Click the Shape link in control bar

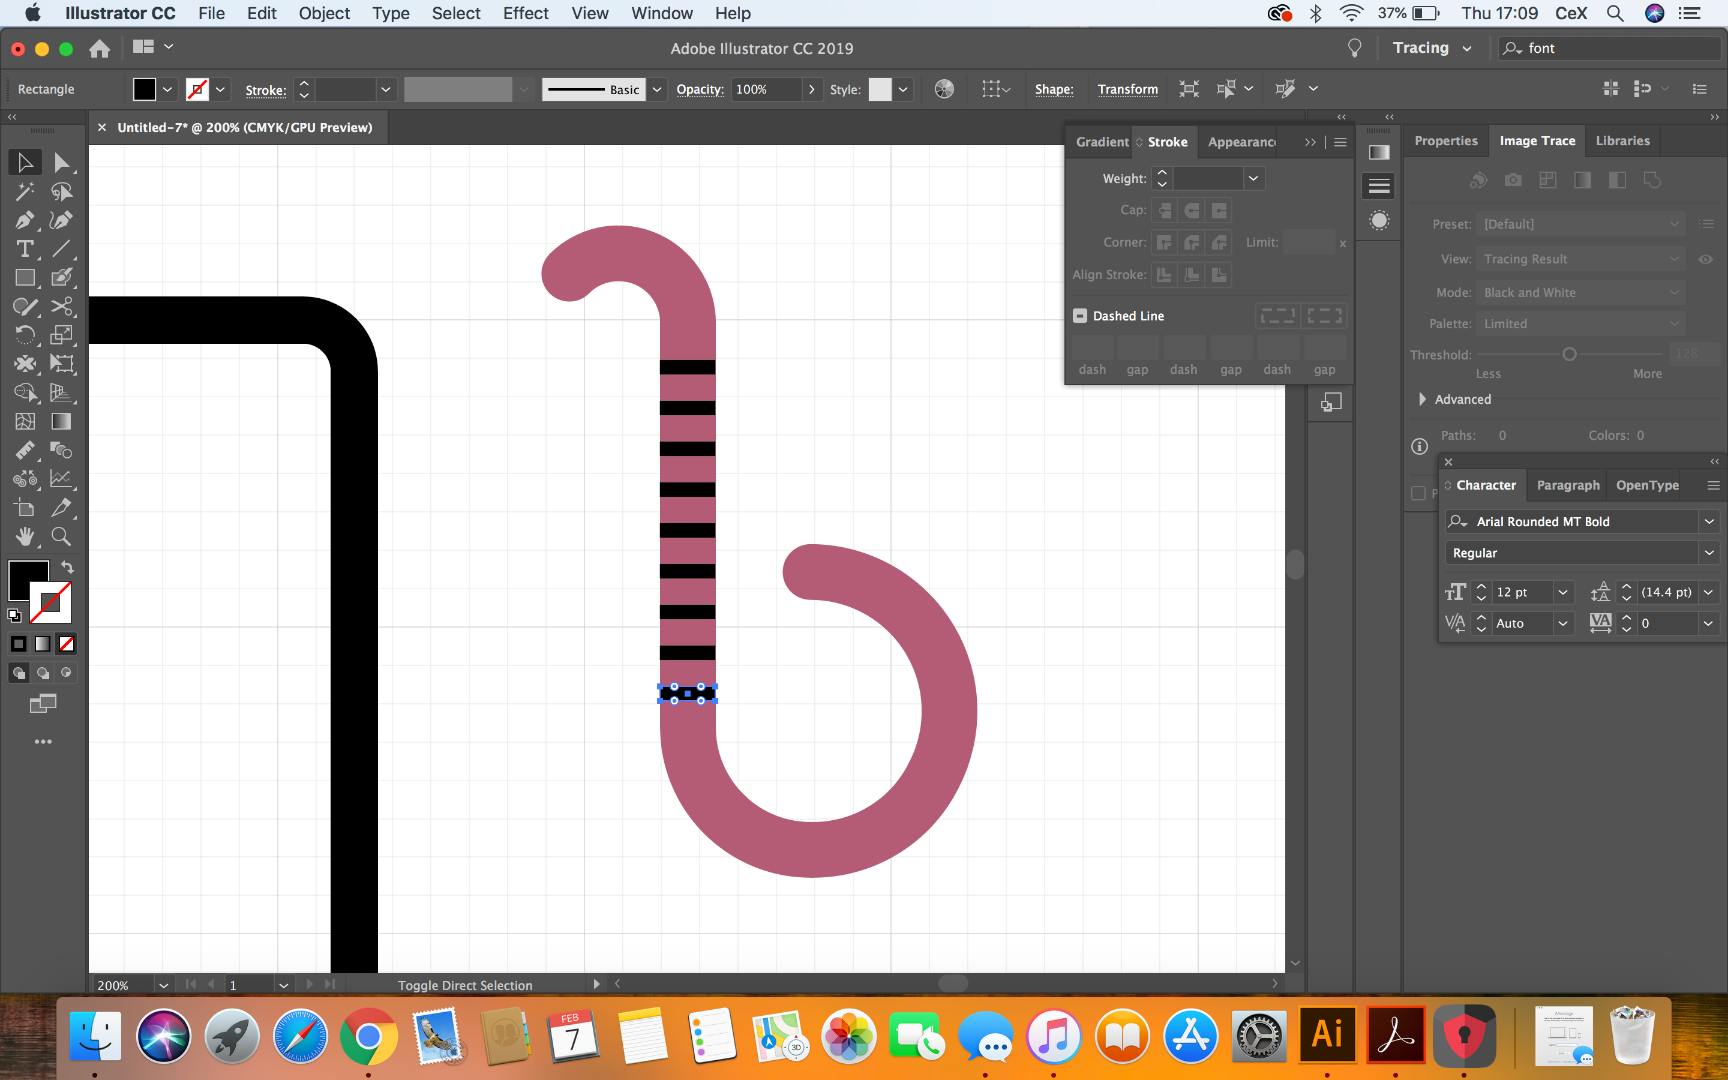(1054, 89)
